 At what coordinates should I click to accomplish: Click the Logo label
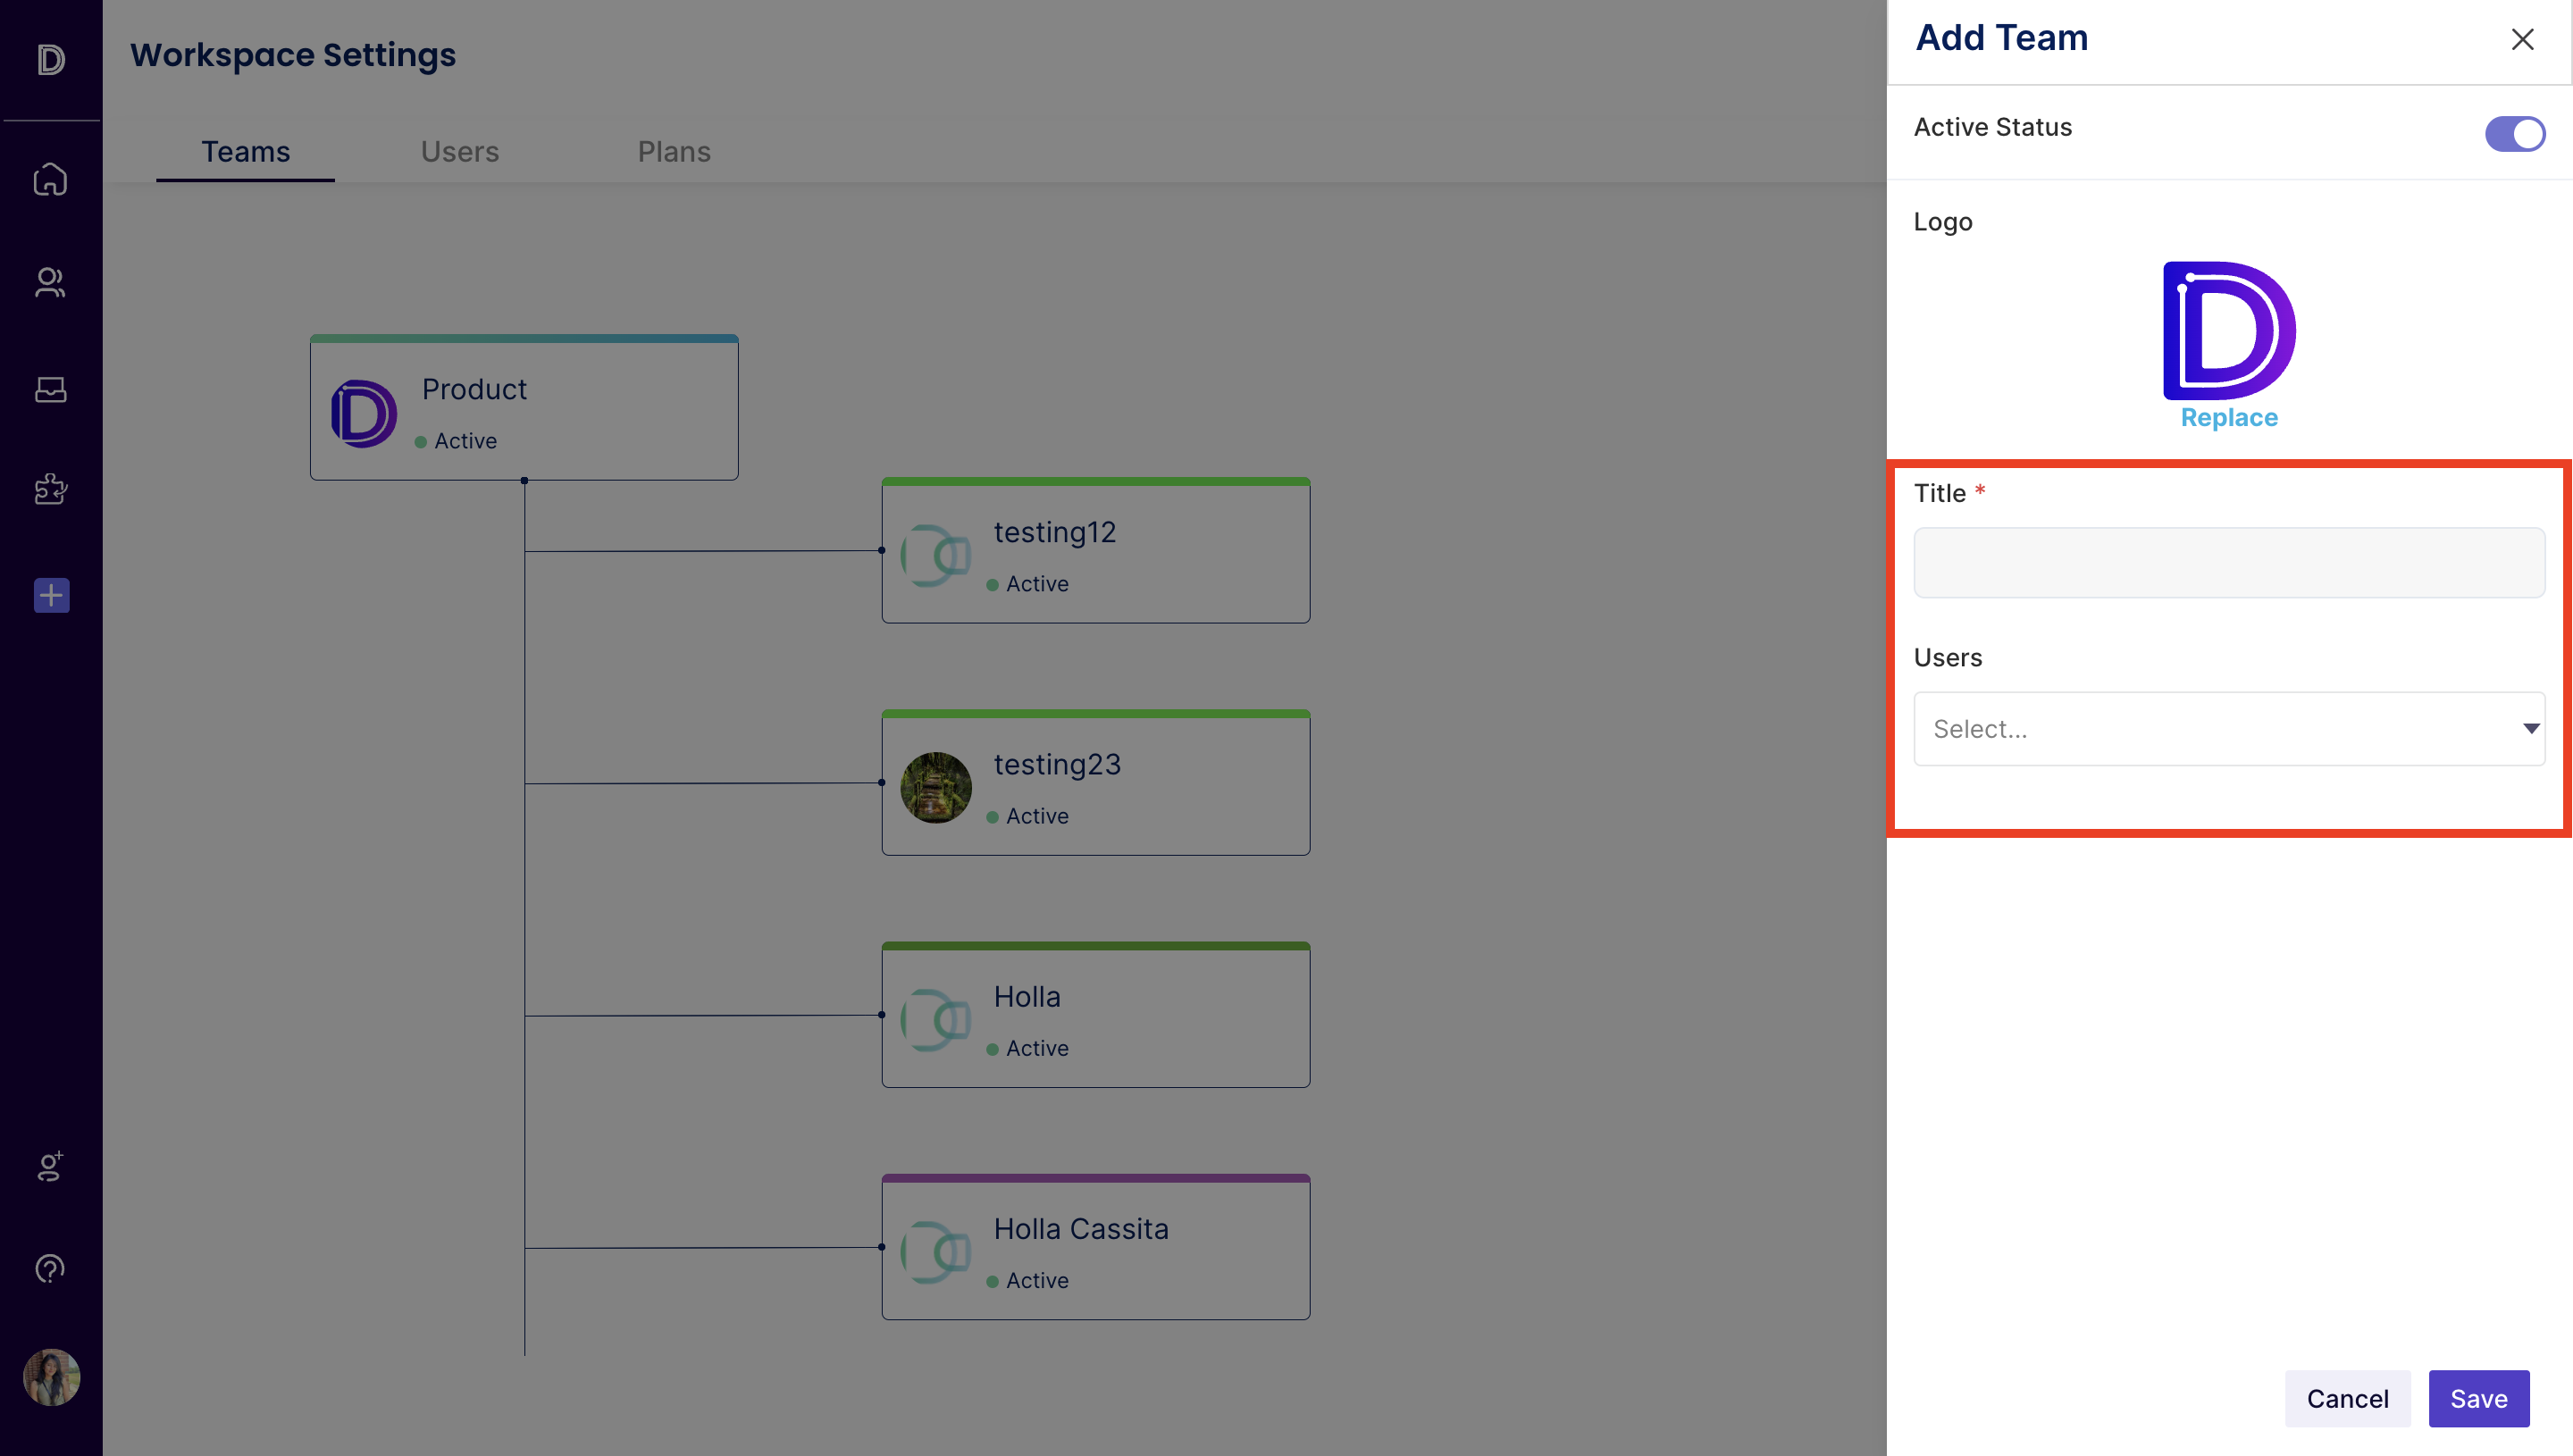point(1943,222)
